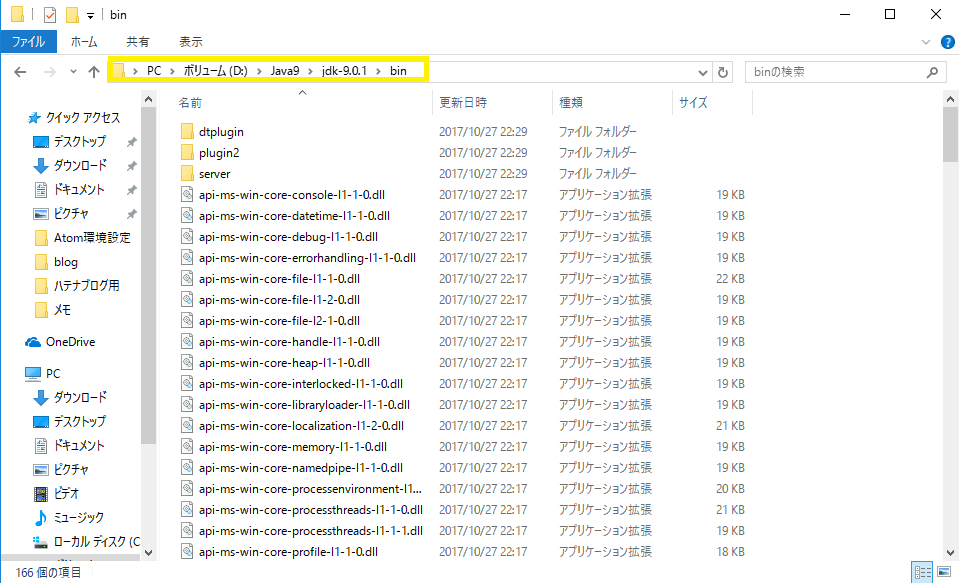Click jdk-9.0.1 in the address breadcrumb
This screenshot has width=959, height=583.
coord(344,71)
